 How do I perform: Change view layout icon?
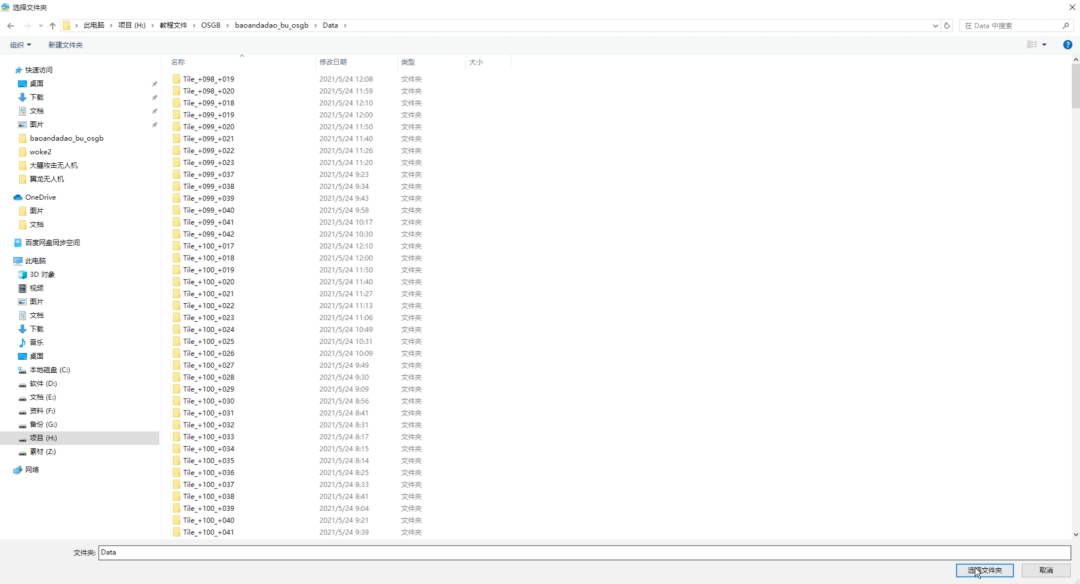click(1032, 45)
